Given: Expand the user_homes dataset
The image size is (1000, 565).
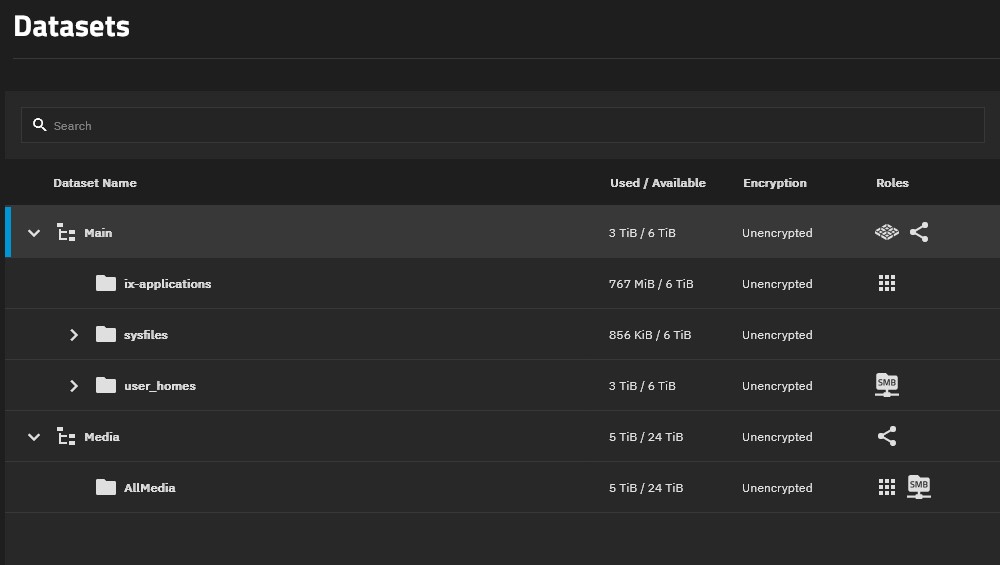Looking at the screenshot, I should pos(74,386).
